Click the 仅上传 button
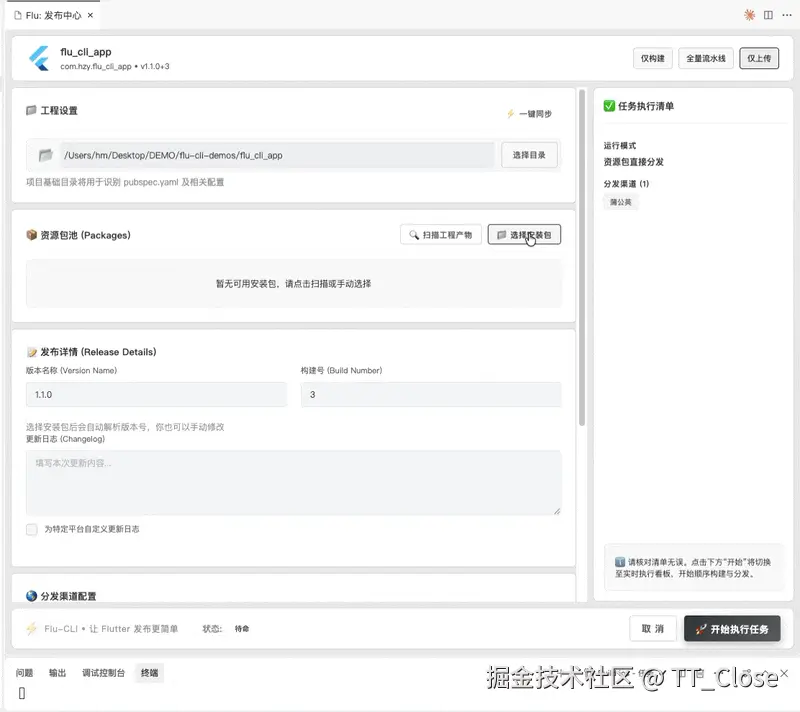Viewport: 800px width, 712px height. [x=759, y=58]
